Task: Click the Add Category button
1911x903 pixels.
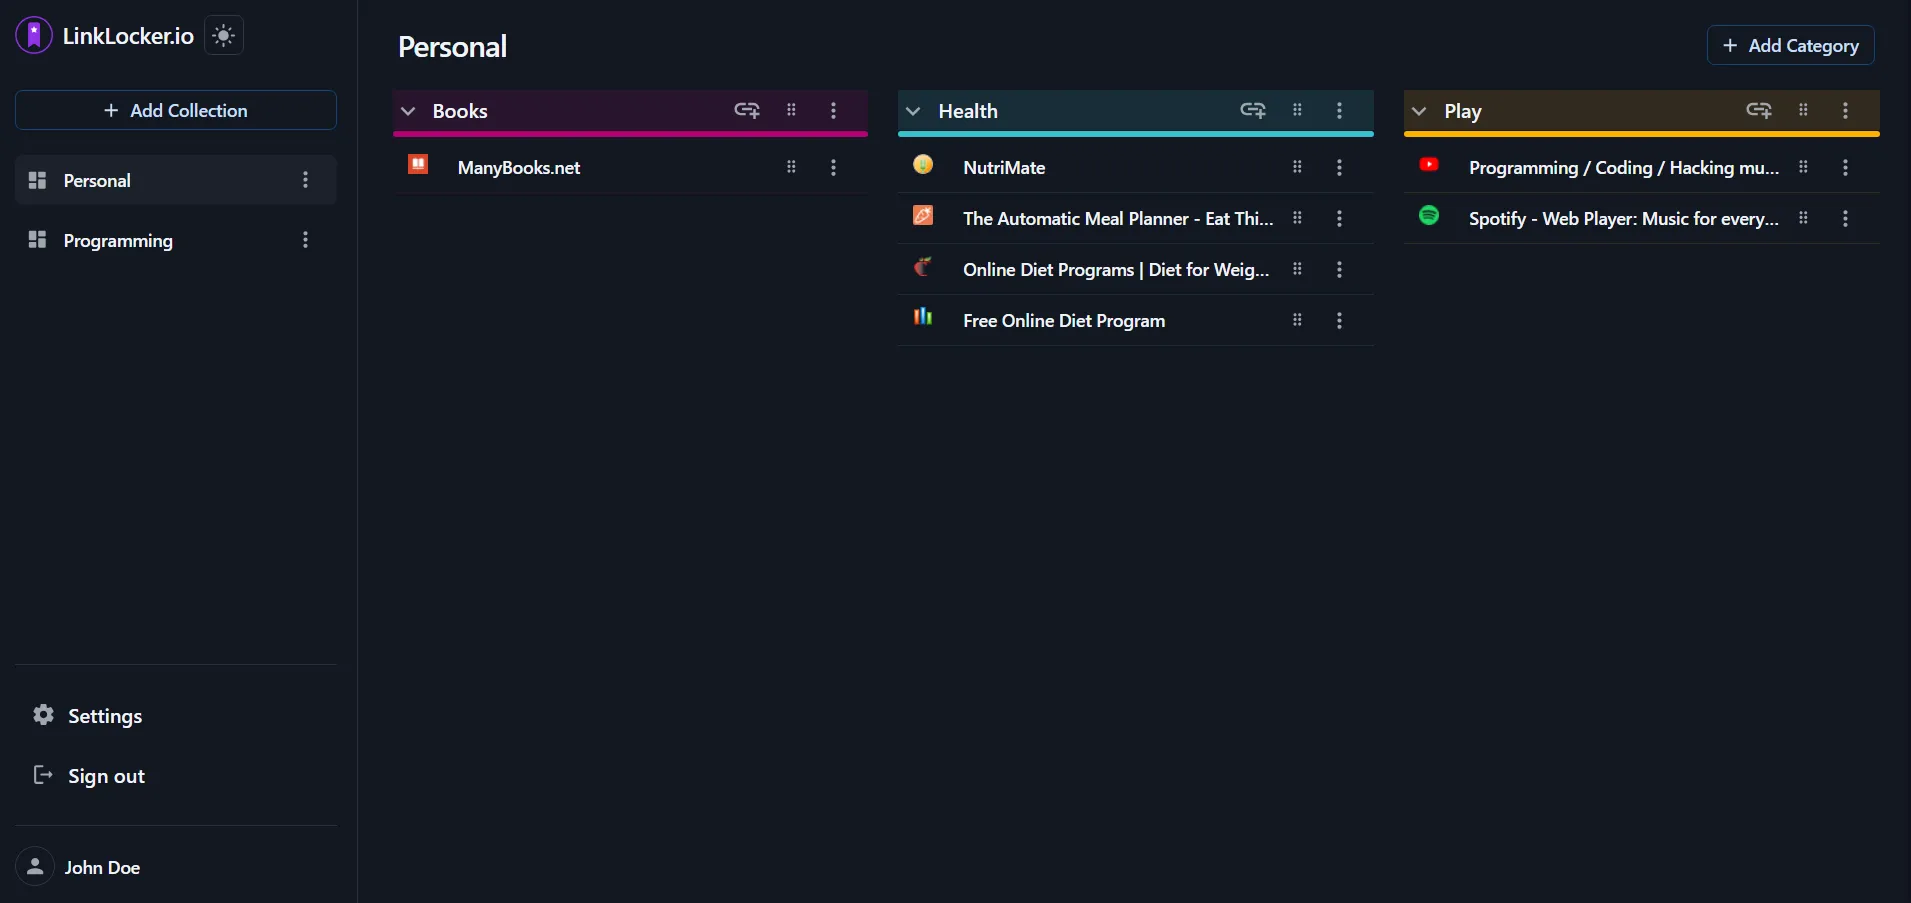Action: pos(1790,46)
